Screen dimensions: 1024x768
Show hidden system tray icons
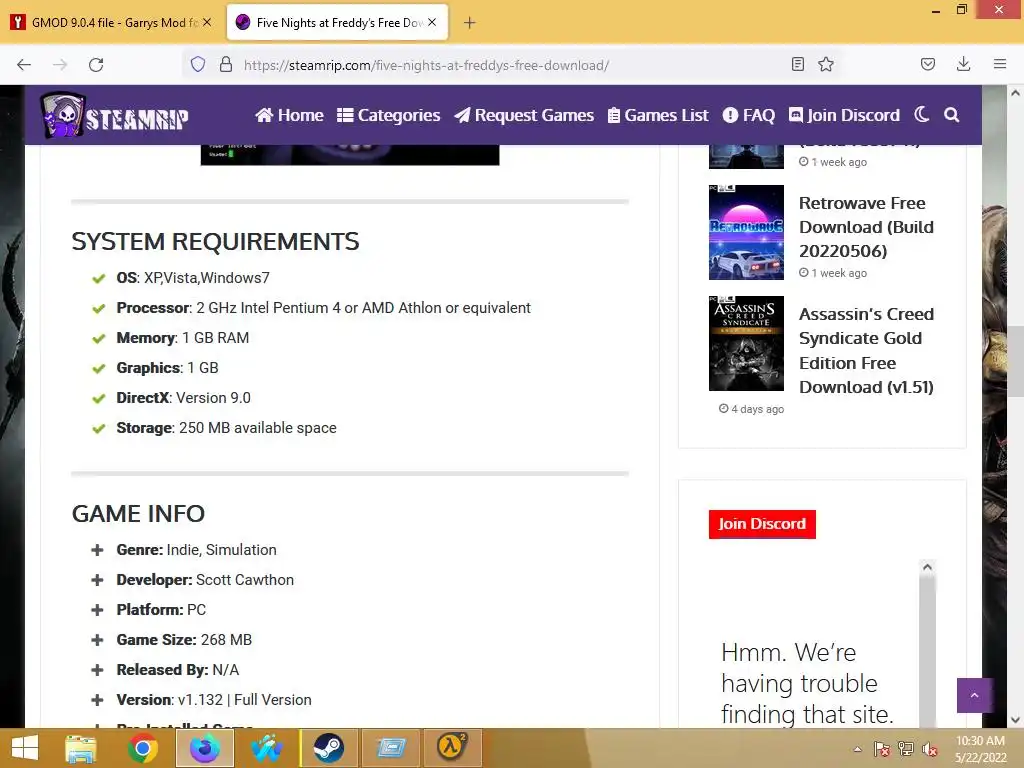[x=857, y=749]
